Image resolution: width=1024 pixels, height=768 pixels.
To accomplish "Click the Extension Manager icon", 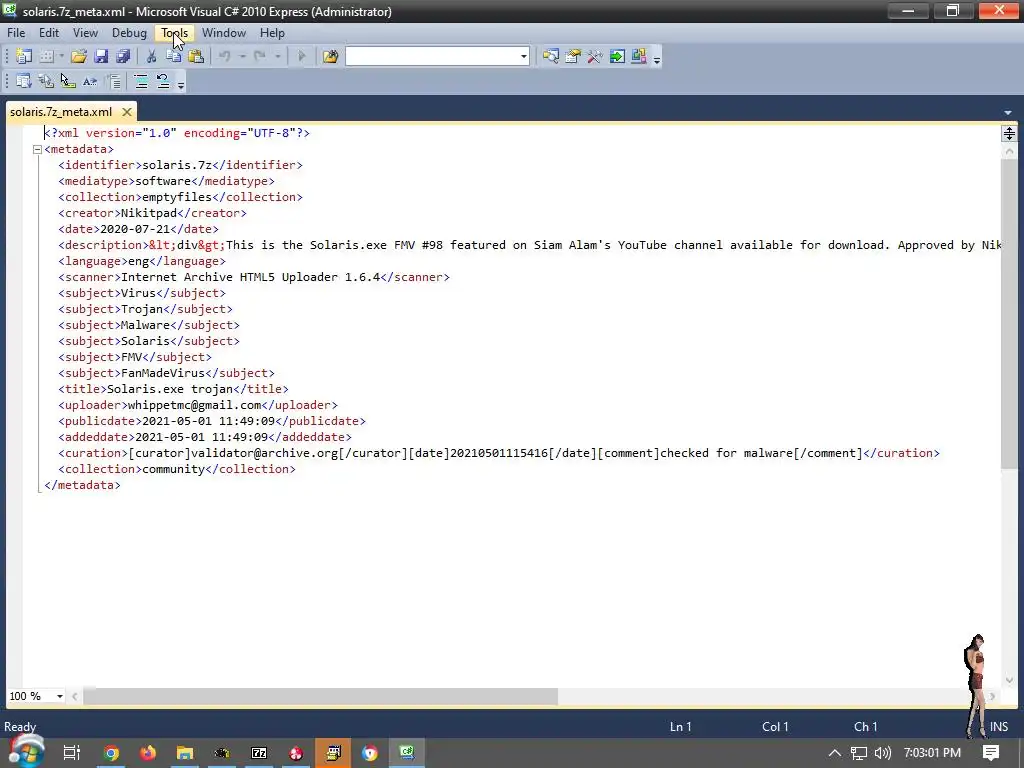I will point(639,57).
